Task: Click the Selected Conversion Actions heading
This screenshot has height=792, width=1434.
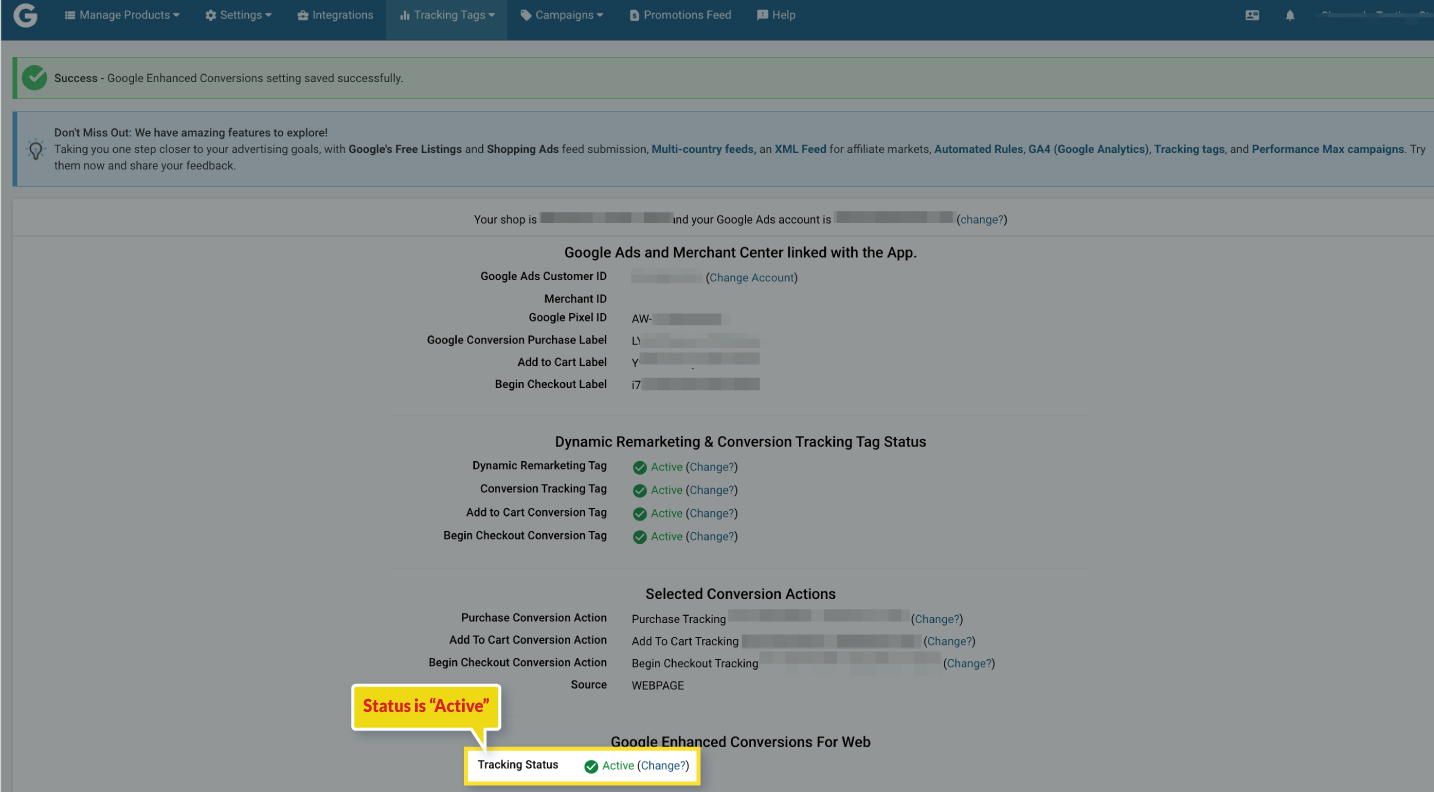Action: click(740, 594)
